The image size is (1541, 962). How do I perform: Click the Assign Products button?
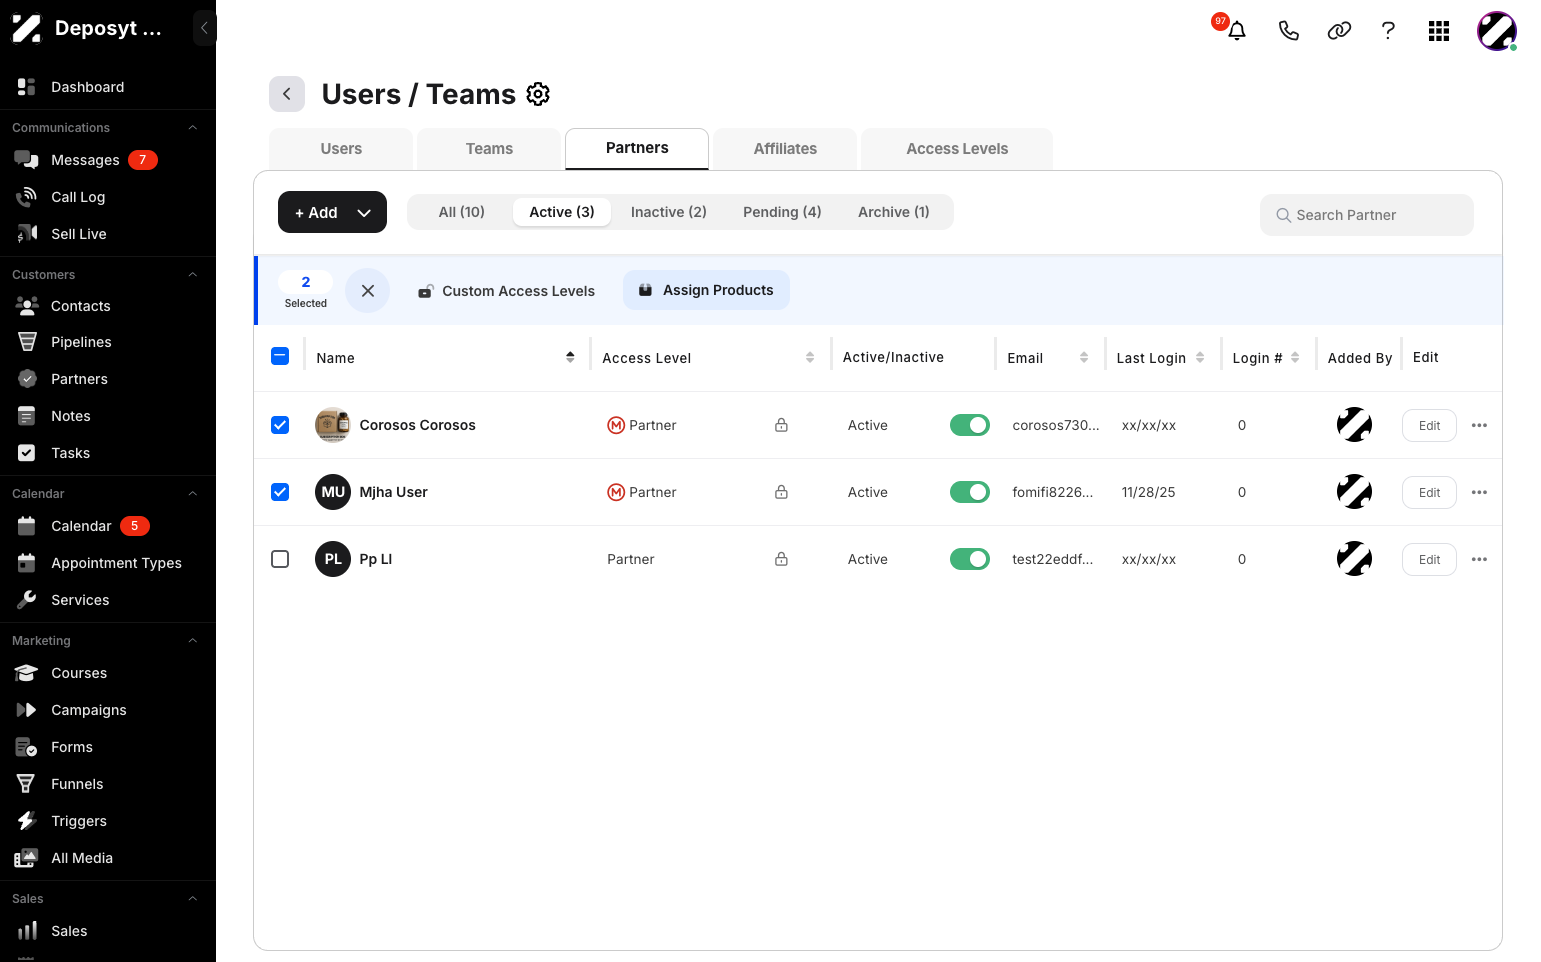point(706,290)
